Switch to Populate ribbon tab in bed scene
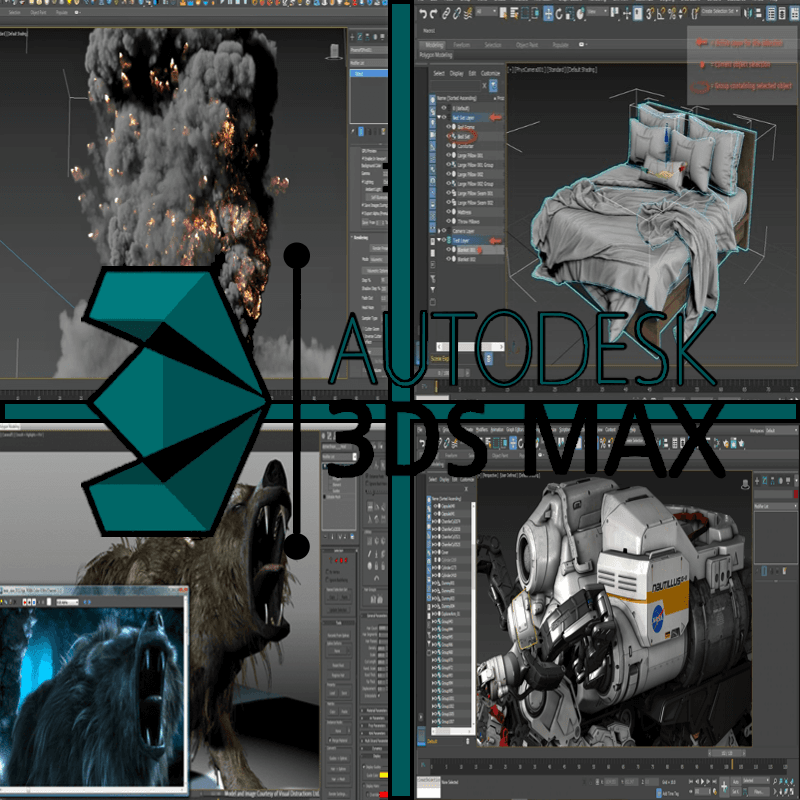 560,45
